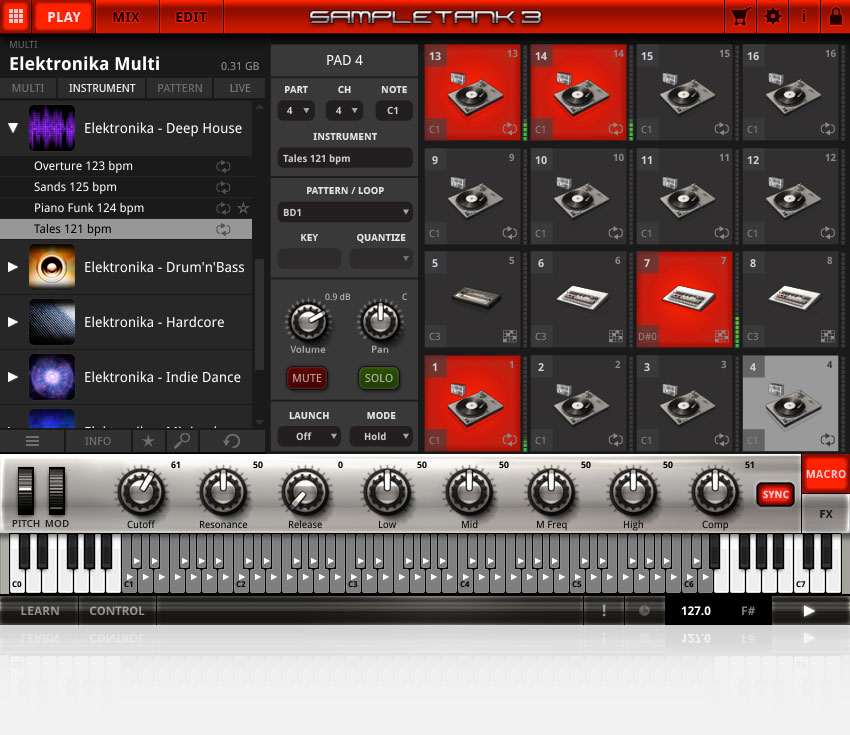Open the shopping cart in the top bar
This screenshot has height=735, width=850.
740,16
